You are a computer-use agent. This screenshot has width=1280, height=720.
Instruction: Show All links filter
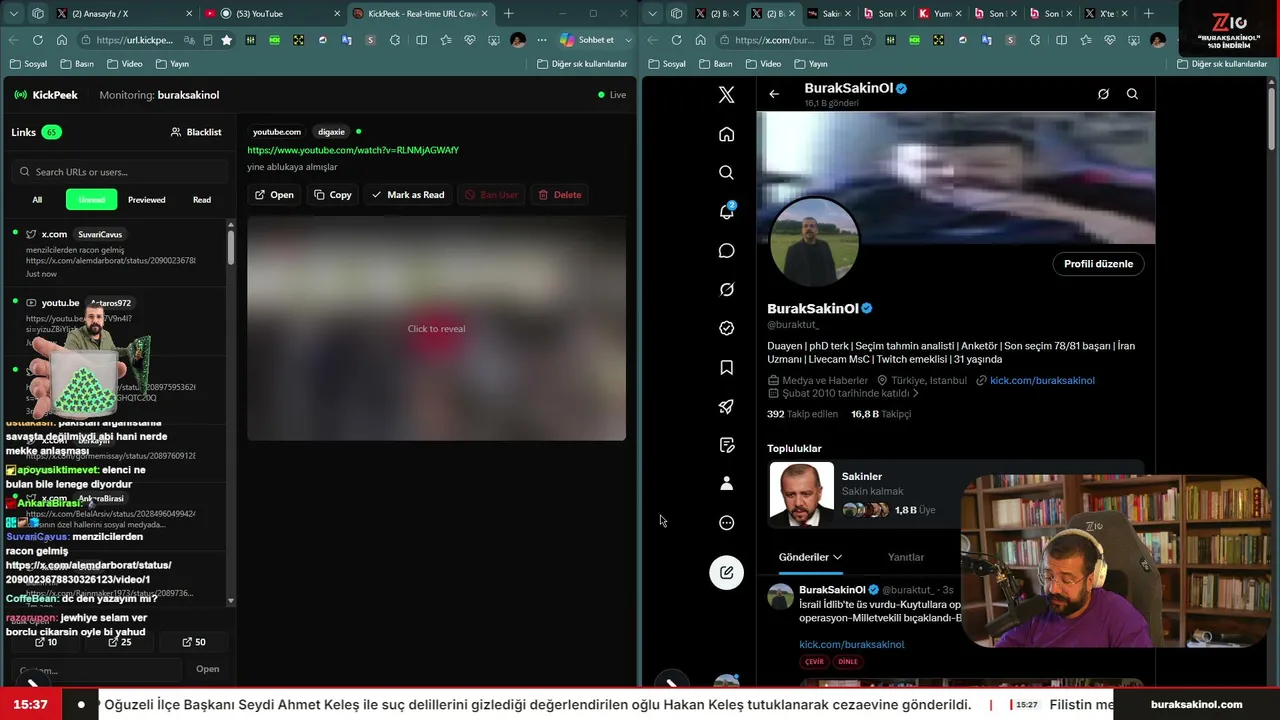pos(37,200)
